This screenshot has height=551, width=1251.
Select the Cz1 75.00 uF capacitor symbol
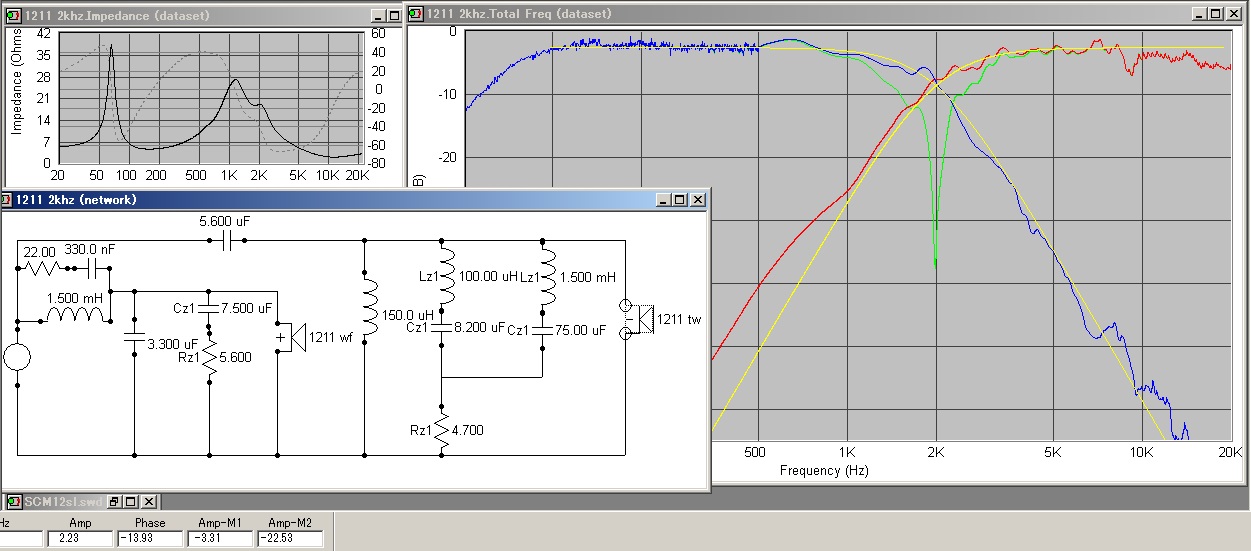[543, 329]
